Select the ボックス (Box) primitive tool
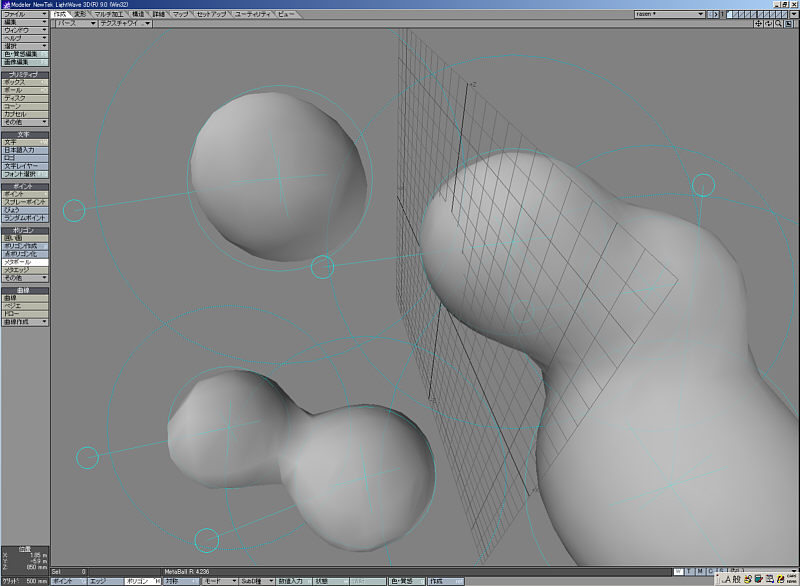800x586 pixels. 24,81
